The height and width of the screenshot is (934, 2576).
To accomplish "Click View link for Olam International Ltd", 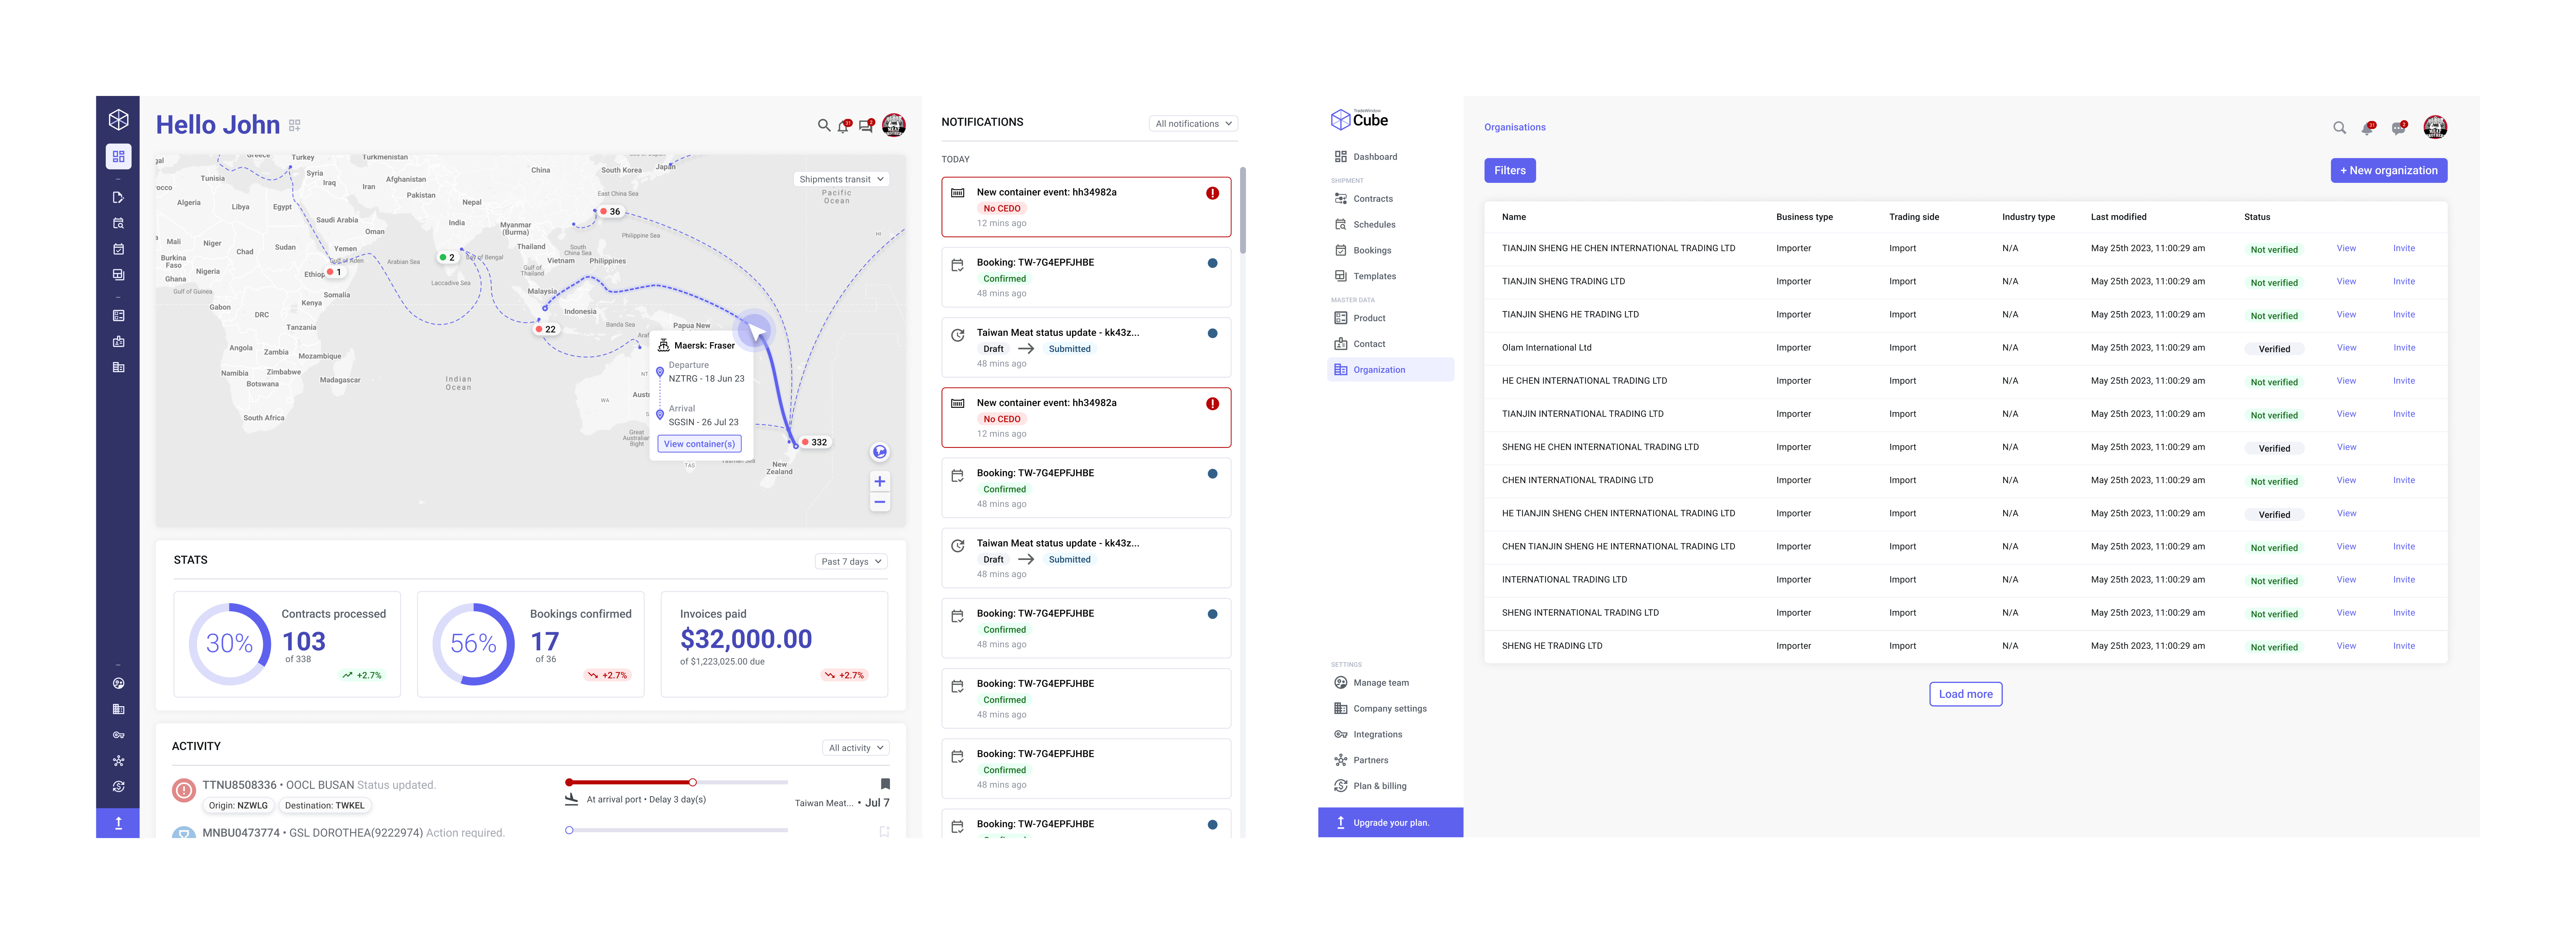I will [2346, 348].
